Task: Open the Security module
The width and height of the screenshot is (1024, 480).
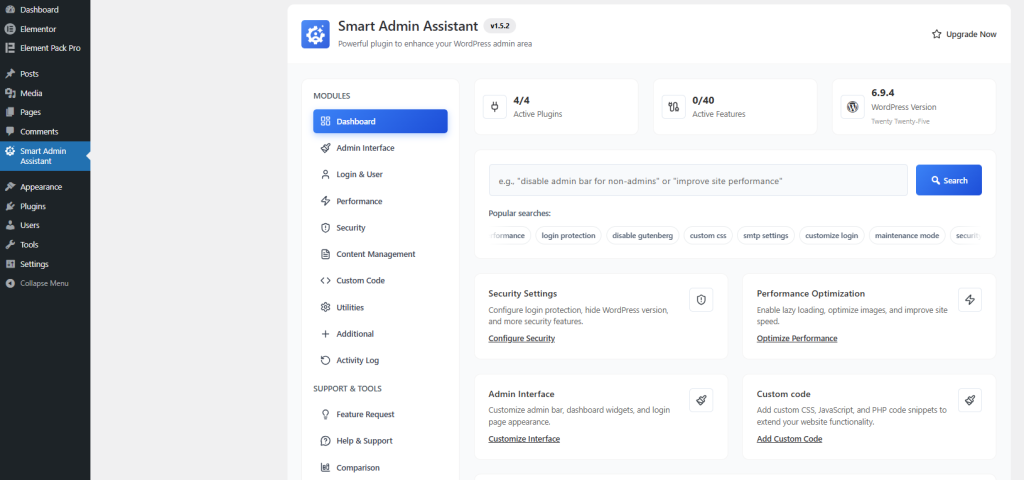Action: 380,228
